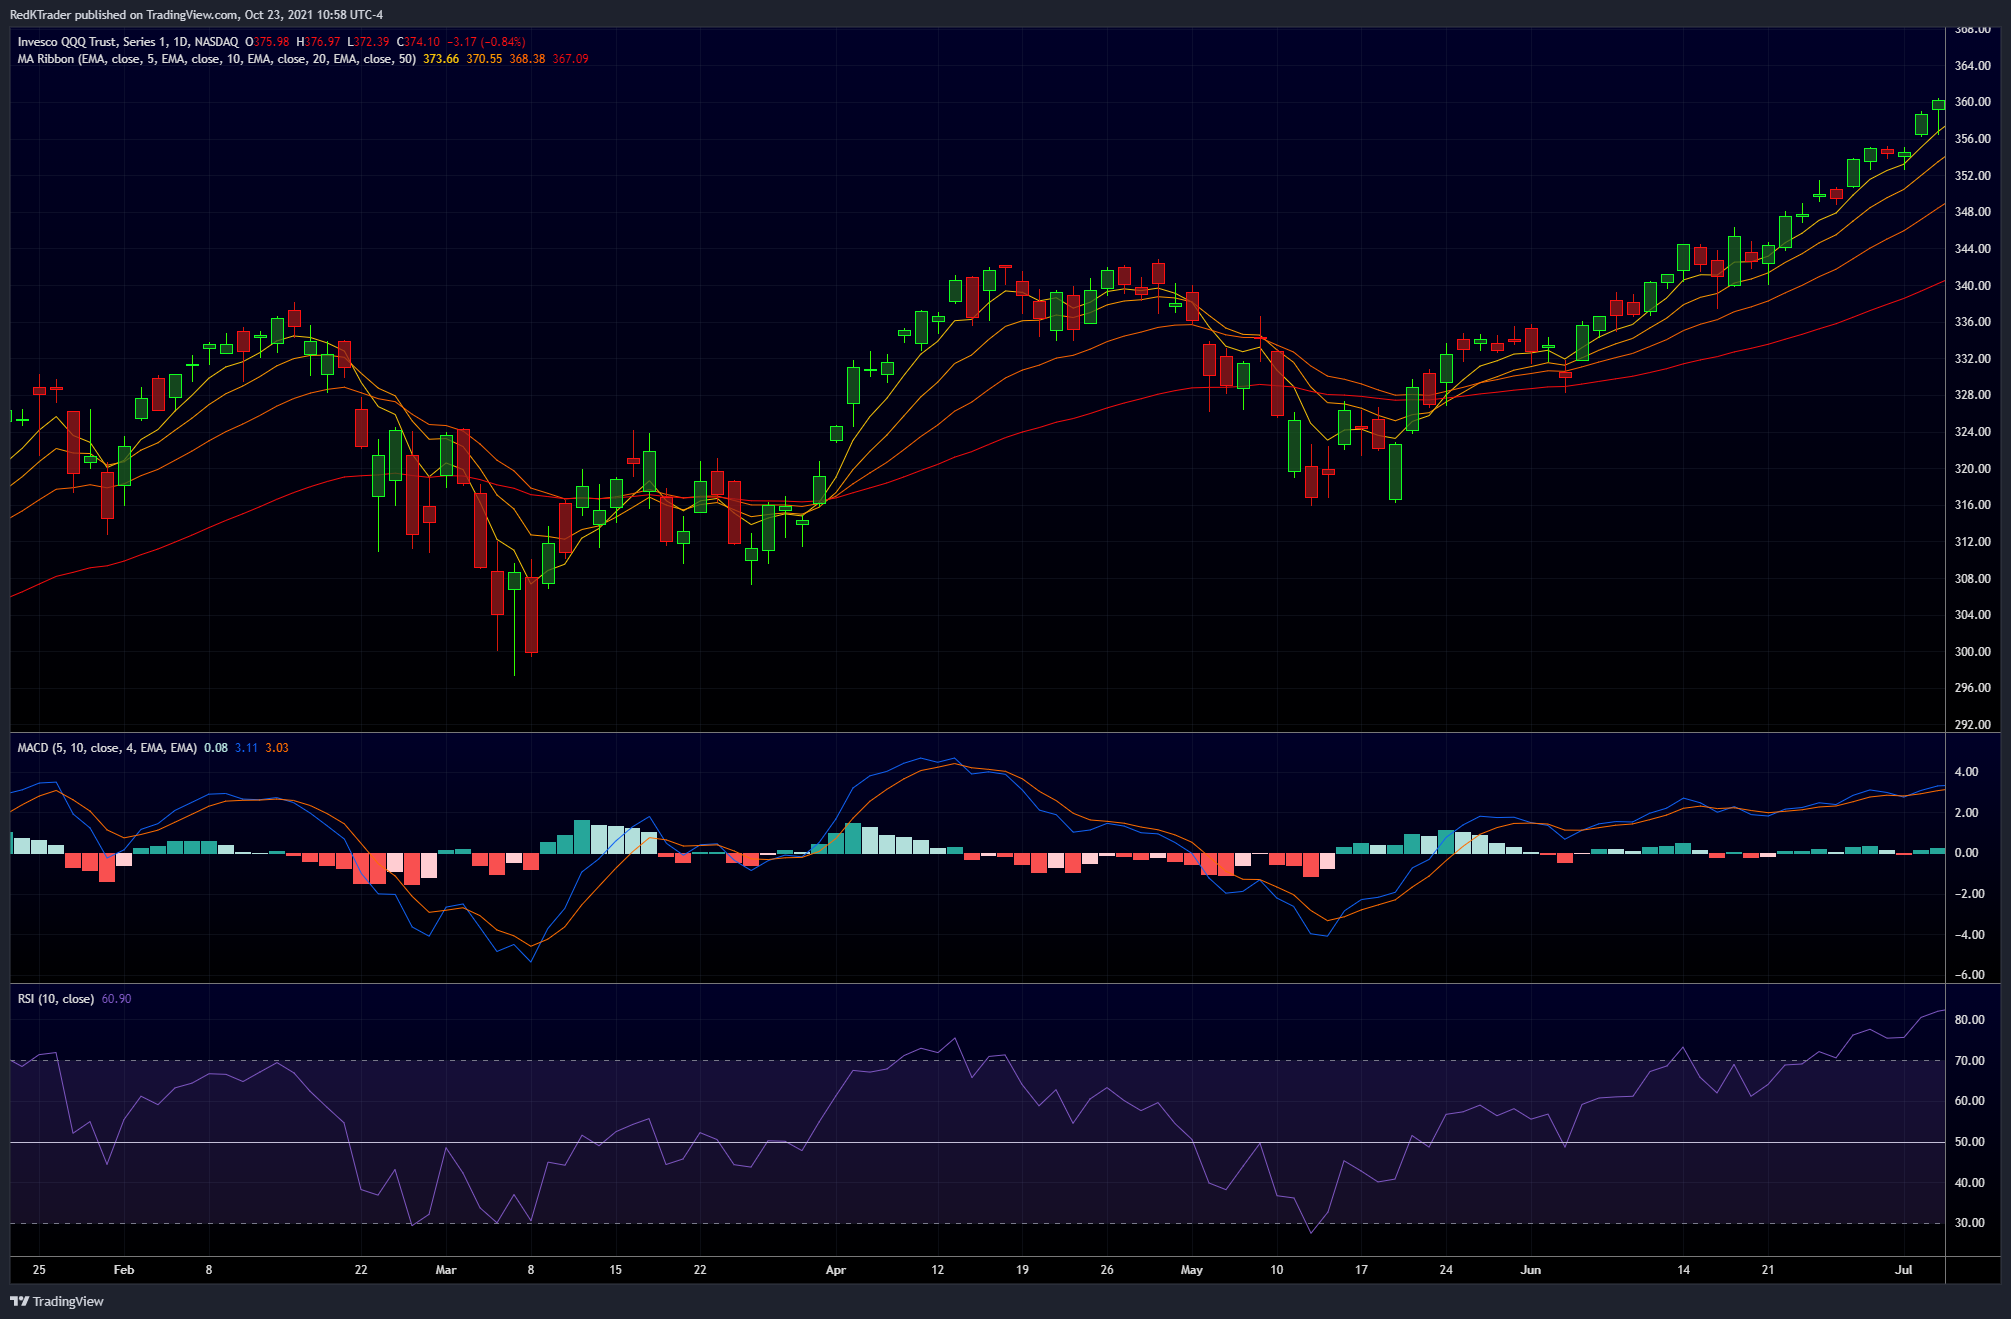
Task: Click the Mar label on time axis
Action: (446, 1270)
